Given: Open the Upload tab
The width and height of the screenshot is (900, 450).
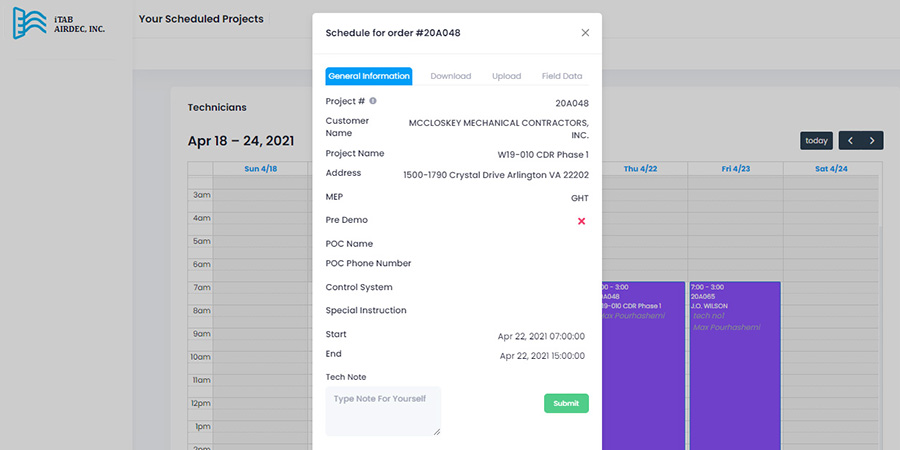Looking at the screenshot, I should (x=506, y=76).
